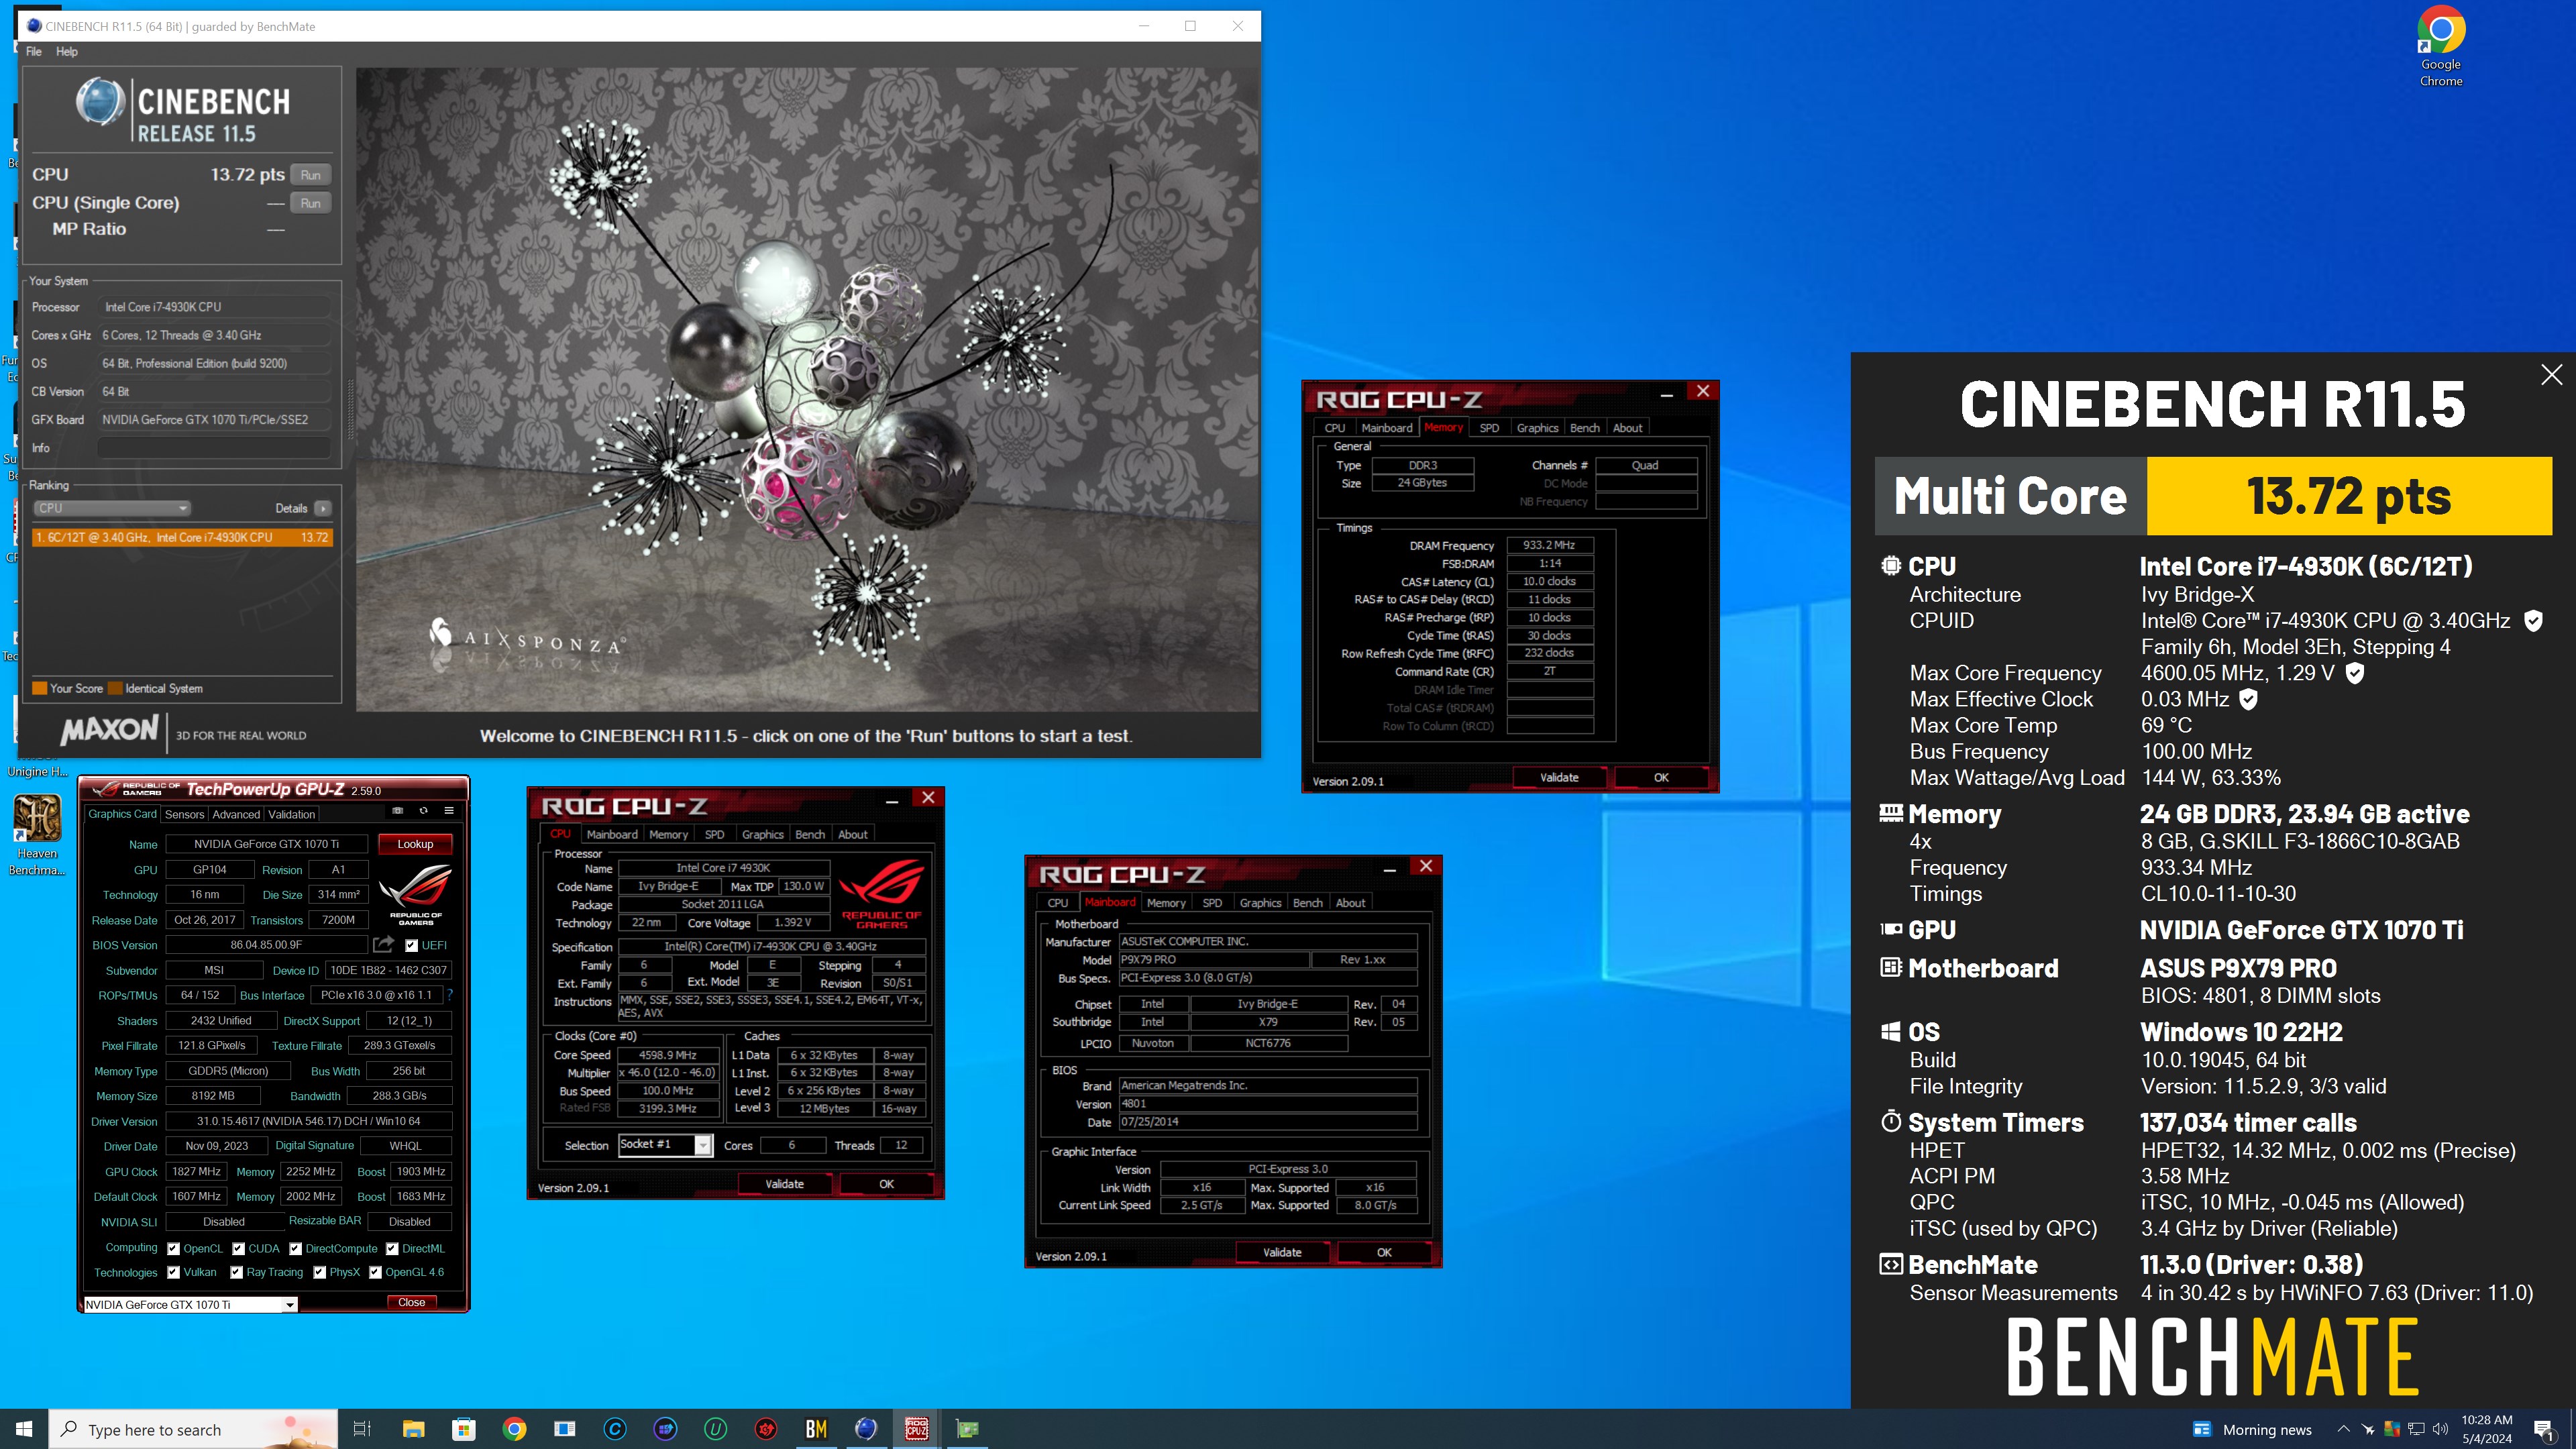This screenshot has height=1449, width=2576.
Task: Toggle the DirectML checkbox
Action: tap(392, 1248)
